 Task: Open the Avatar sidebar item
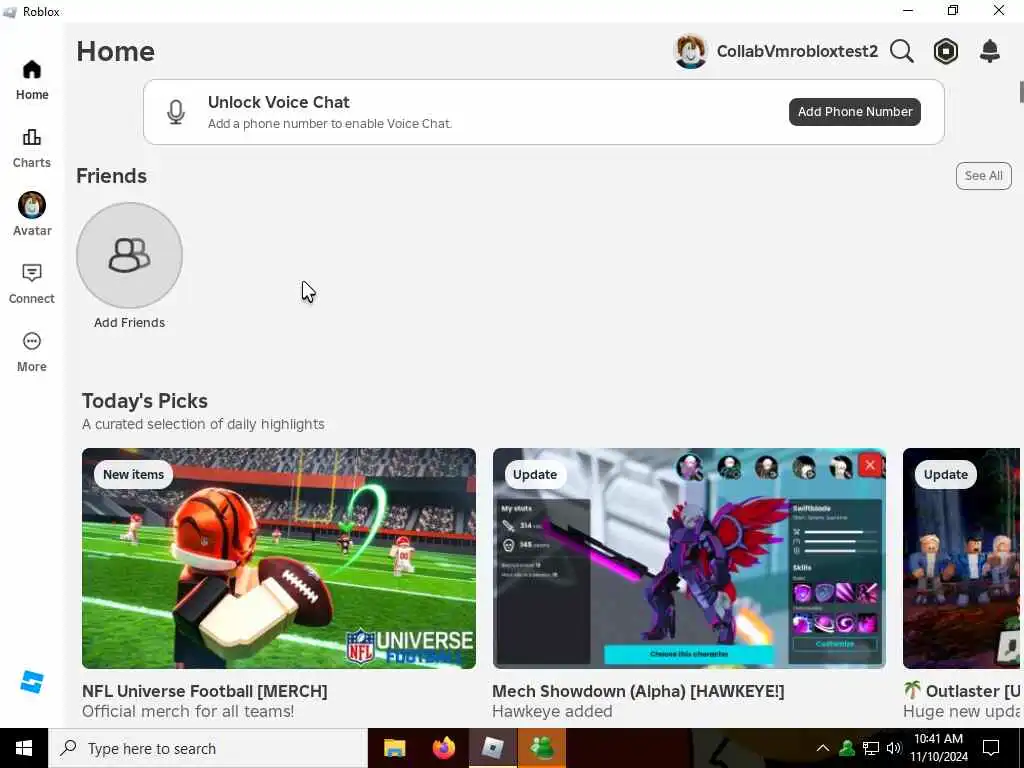click(x=31, y=214)
